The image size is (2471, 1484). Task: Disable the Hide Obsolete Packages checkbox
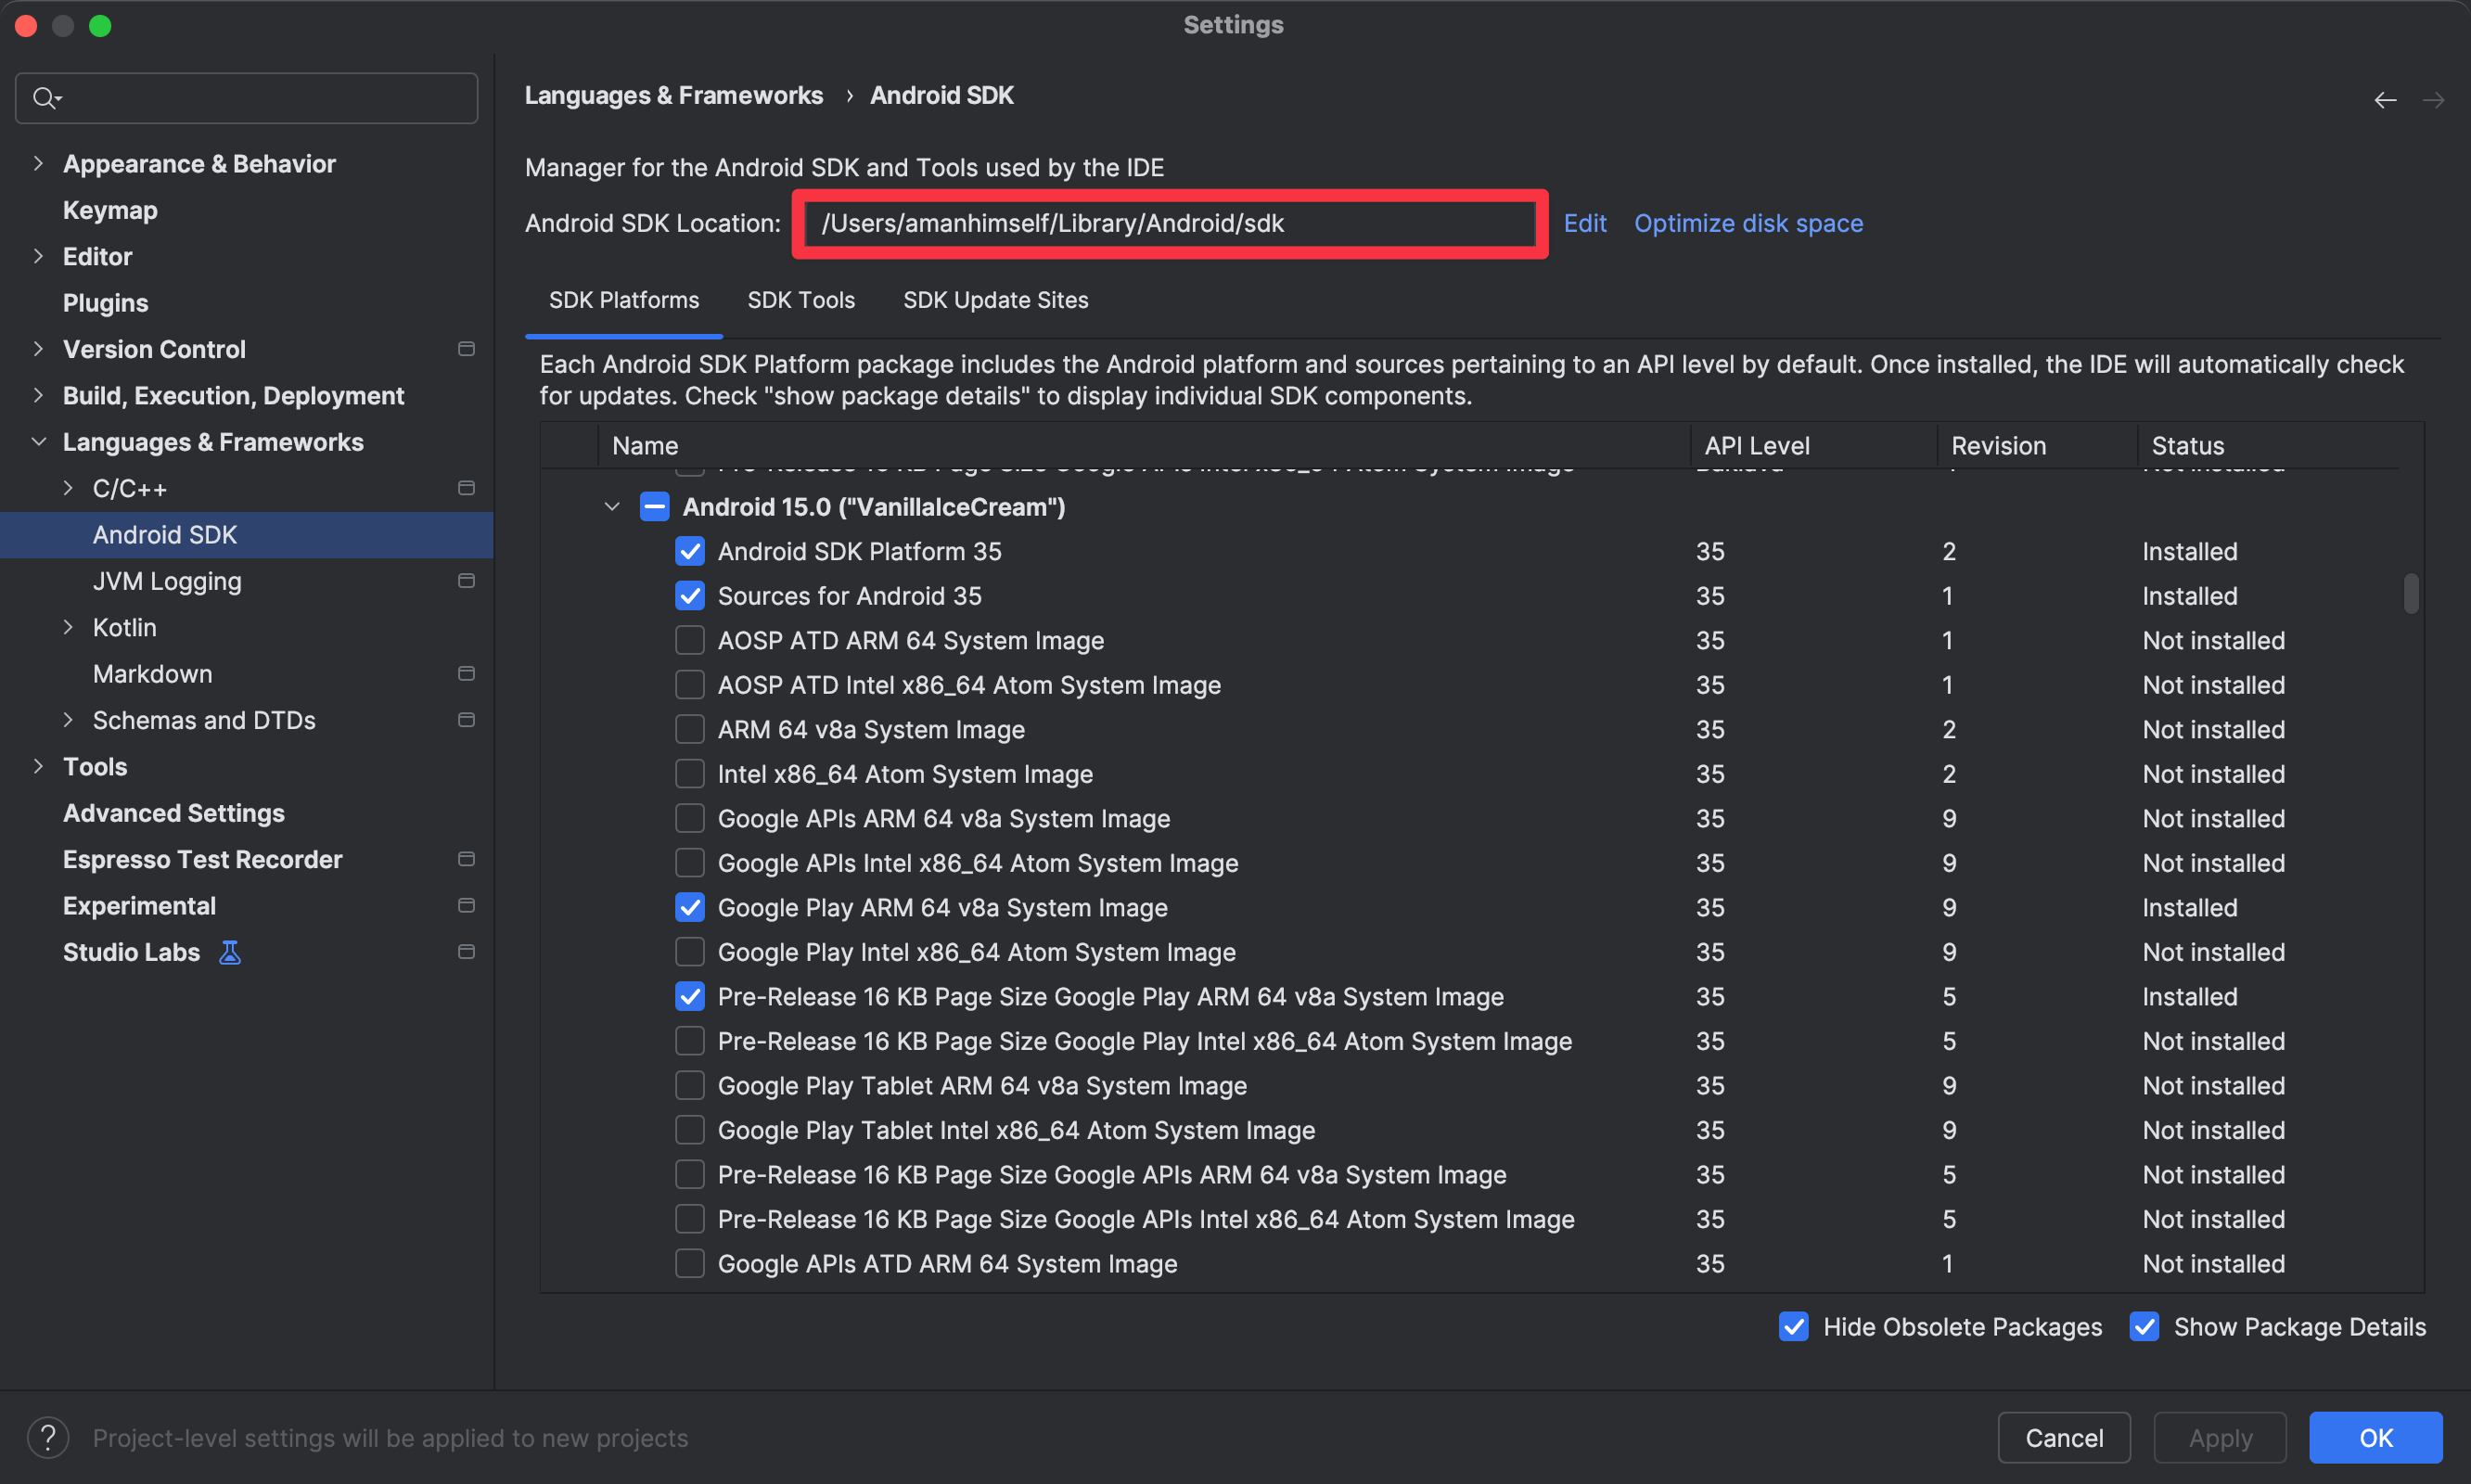pos(1793,1326)
